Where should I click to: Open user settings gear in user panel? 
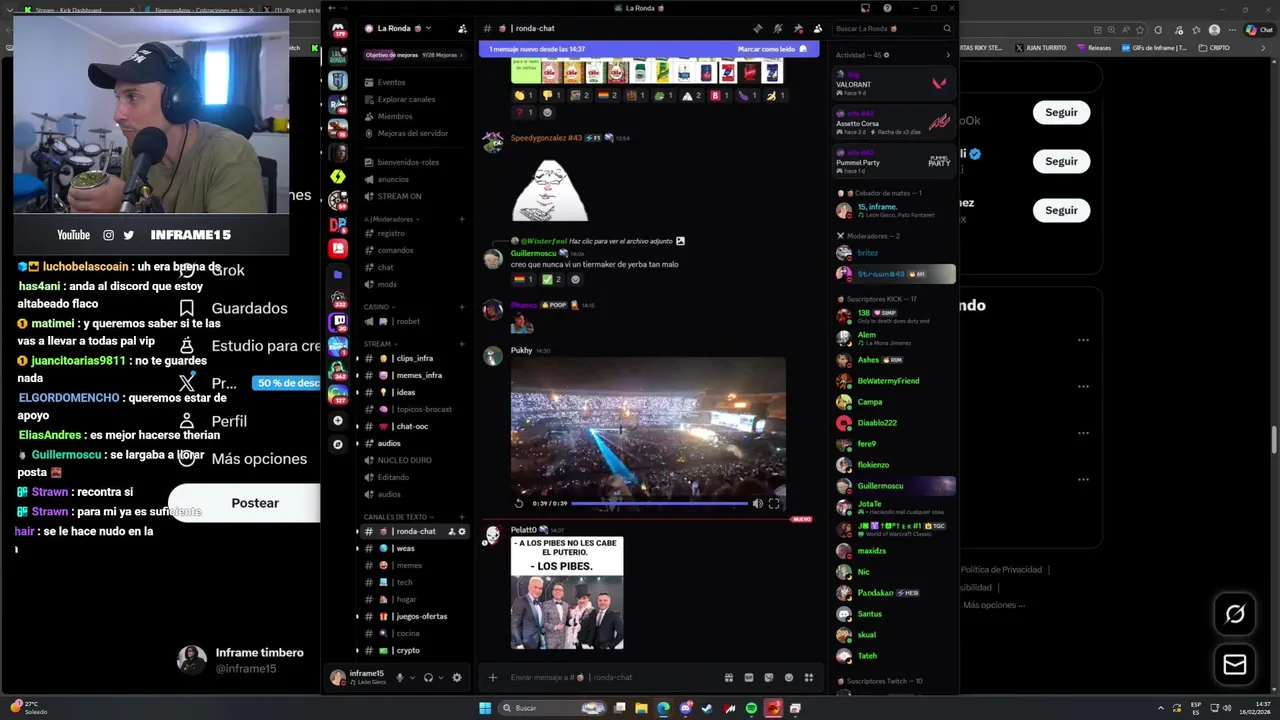pos(457,677)
